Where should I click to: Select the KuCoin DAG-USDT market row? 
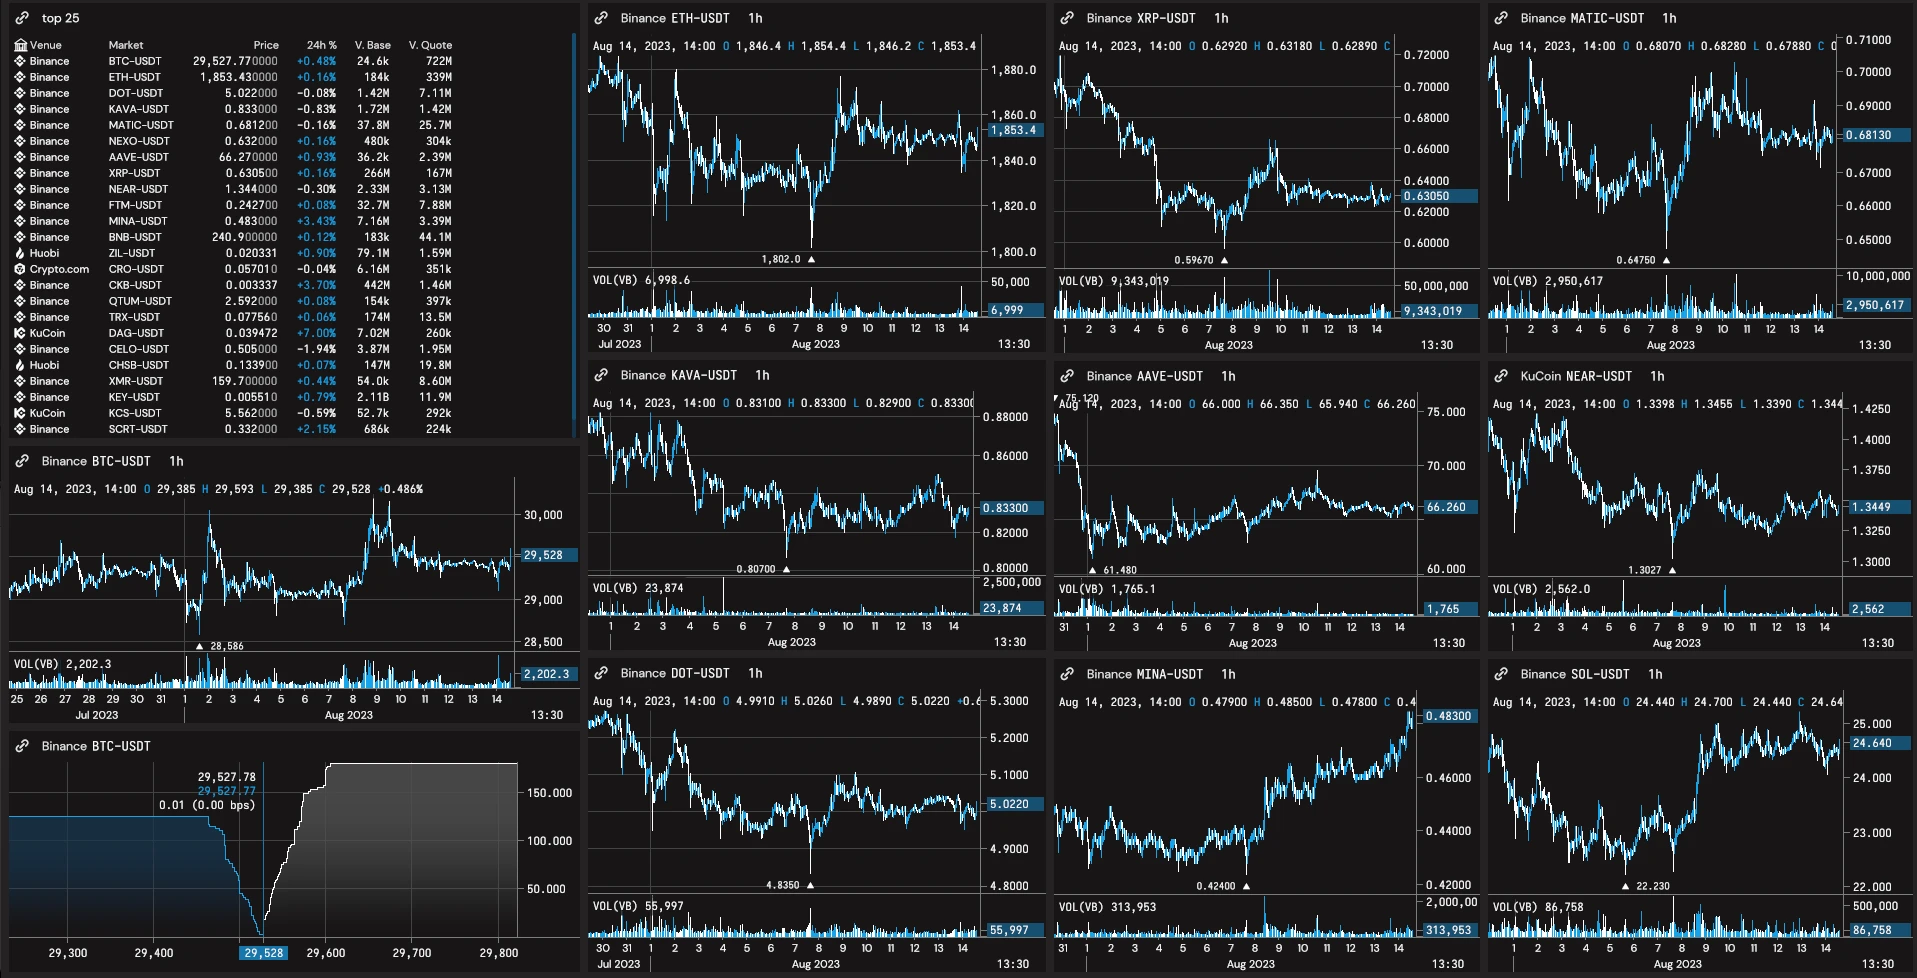[233, 333]
